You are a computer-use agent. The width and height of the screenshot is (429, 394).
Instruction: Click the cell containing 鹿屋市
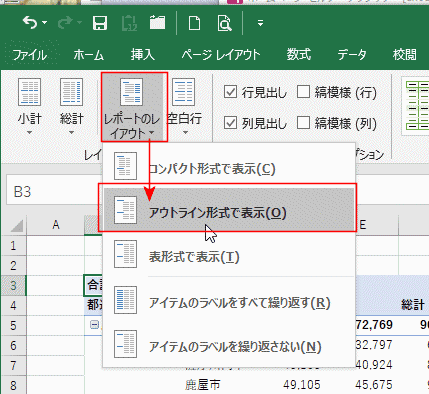point(203,385)
